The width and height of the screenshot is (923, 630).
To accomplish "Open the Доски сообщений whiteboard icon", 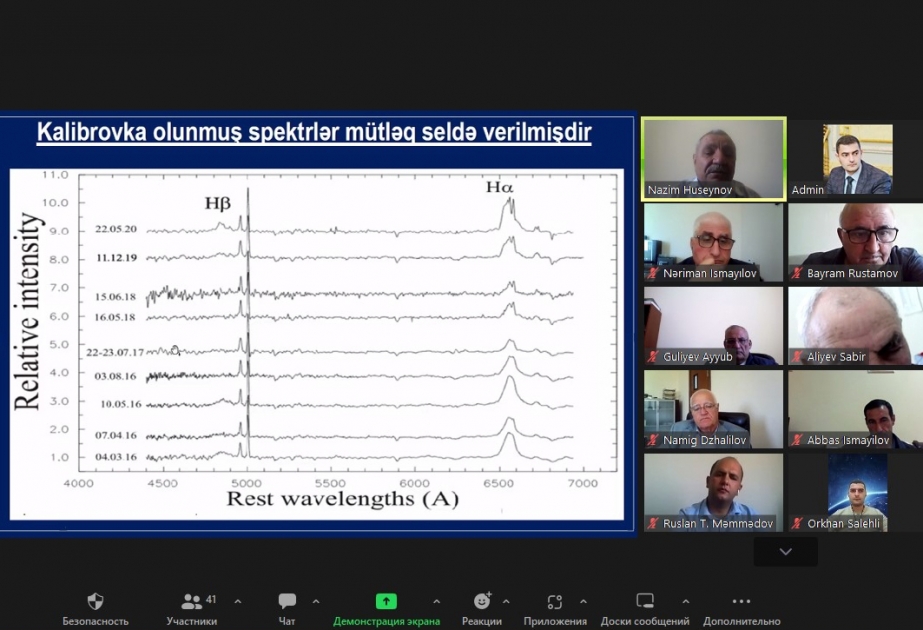I will coord(645,601).
